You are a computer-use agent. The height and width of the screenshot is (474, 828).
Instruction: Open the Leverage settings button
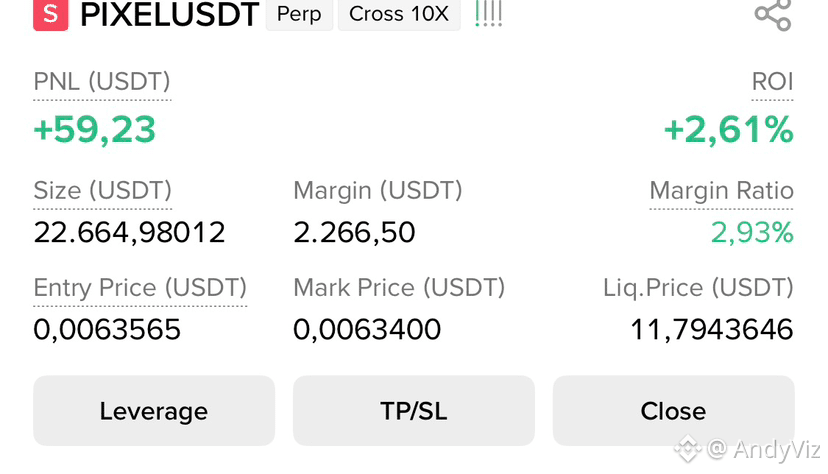tap(154, 411)
